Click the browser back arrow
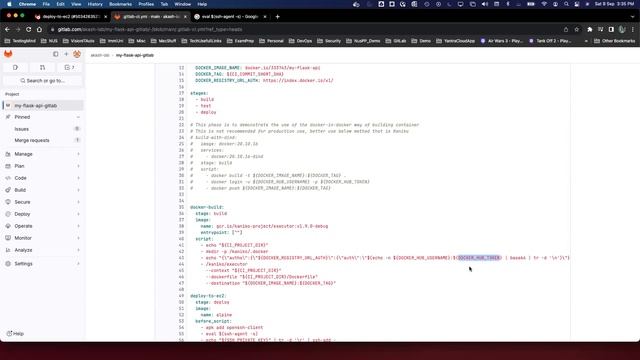Screen dimensions: 640x360 click(7, 29)
